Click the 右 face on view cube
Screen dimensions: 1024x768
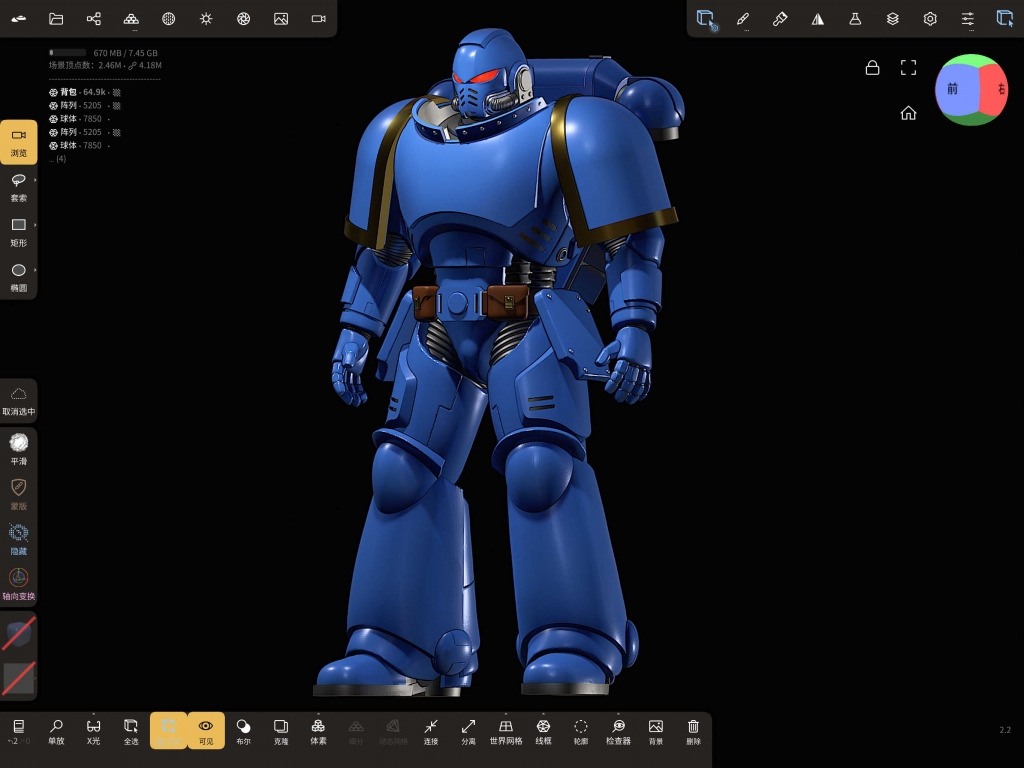(x=996, y=89)
